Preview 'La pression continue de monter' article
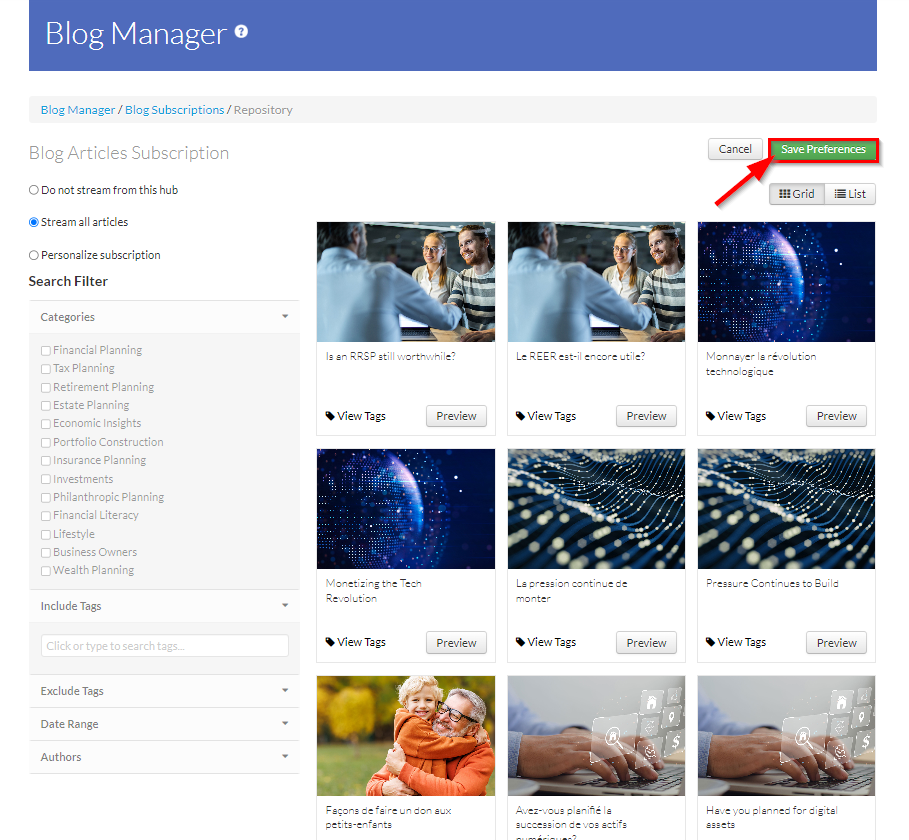This screenshot has width=909, height=840. (646, 643)
